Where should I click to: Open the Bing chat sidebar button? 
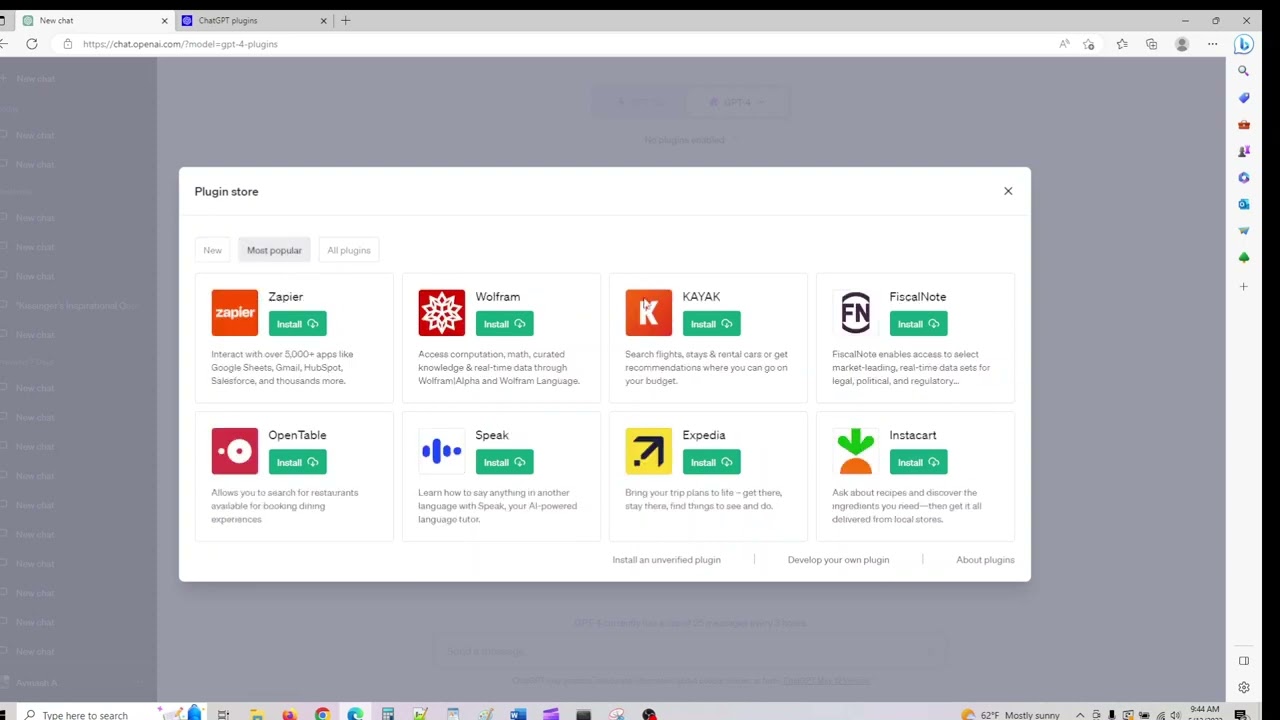click(x=1244, y=44)
